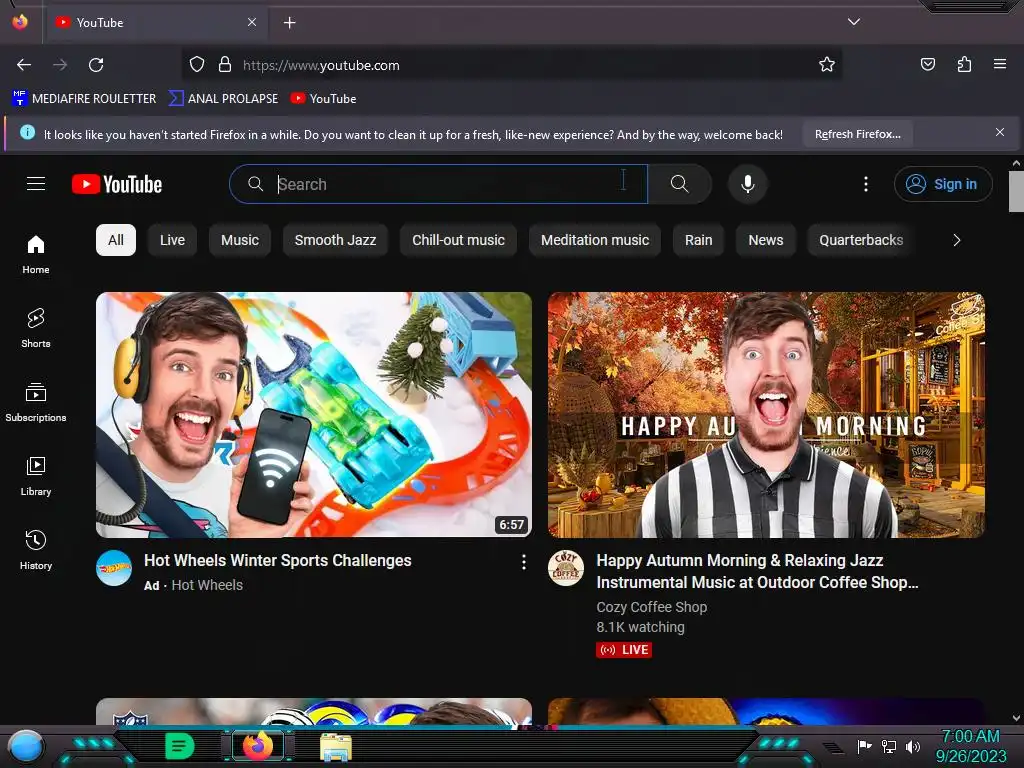This screenshot has width=1024, height=768.
Task: Open Hot Wheels ad options menu
Action: pos(524,562)
